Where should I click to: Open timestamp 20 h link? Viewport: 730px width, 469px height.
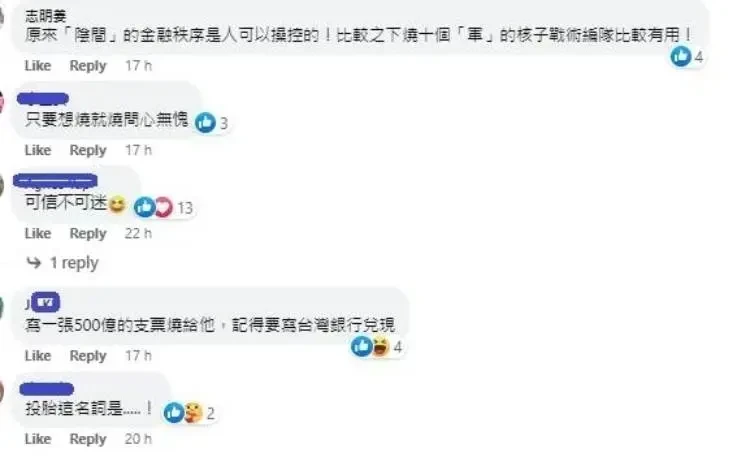pyautogui.click(x=138, y=439)
